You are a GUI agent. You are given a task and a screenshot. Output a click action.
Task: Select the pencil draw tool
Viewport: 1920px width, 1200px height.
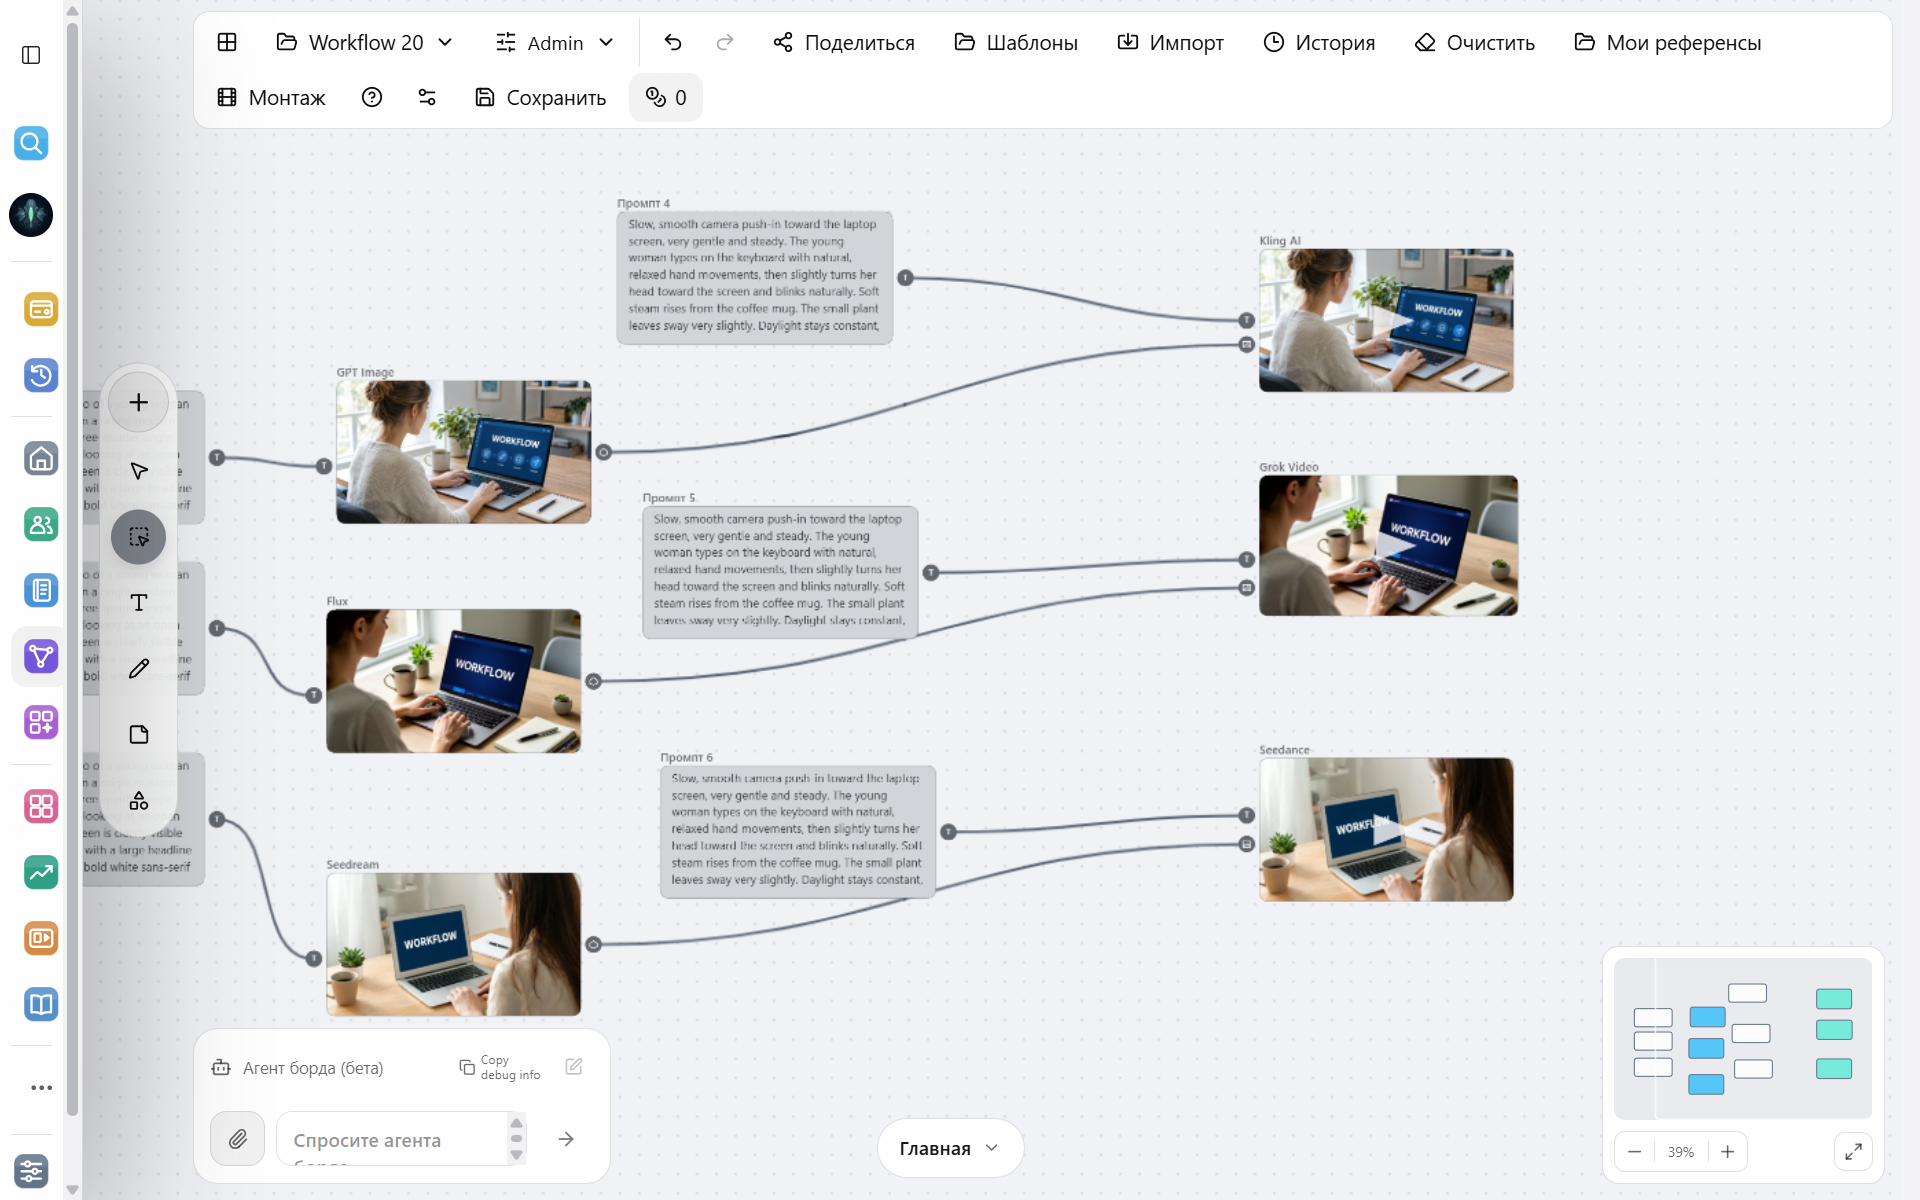(139, 668)
